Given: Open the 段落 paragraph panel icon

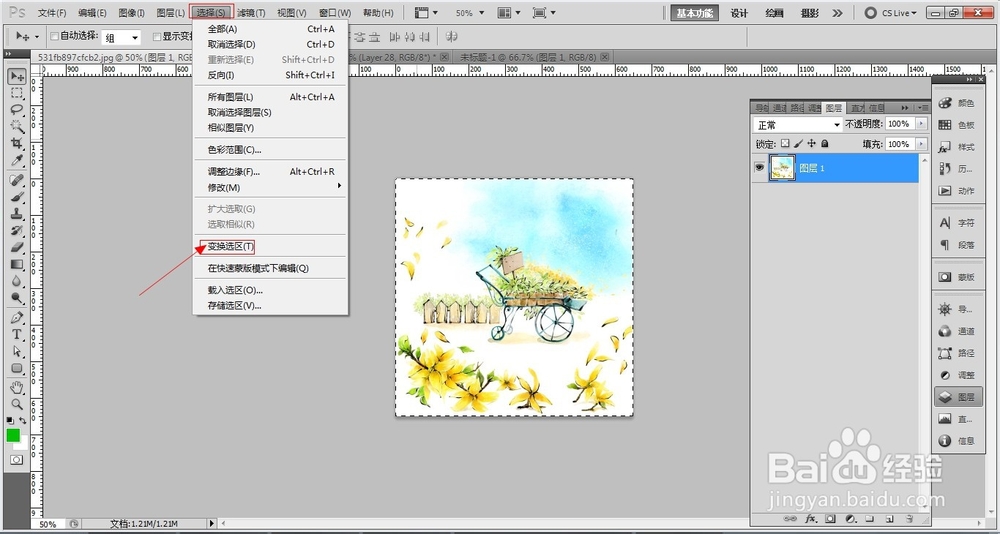Looking at the screenshot, I should click(x=957, y=245).
